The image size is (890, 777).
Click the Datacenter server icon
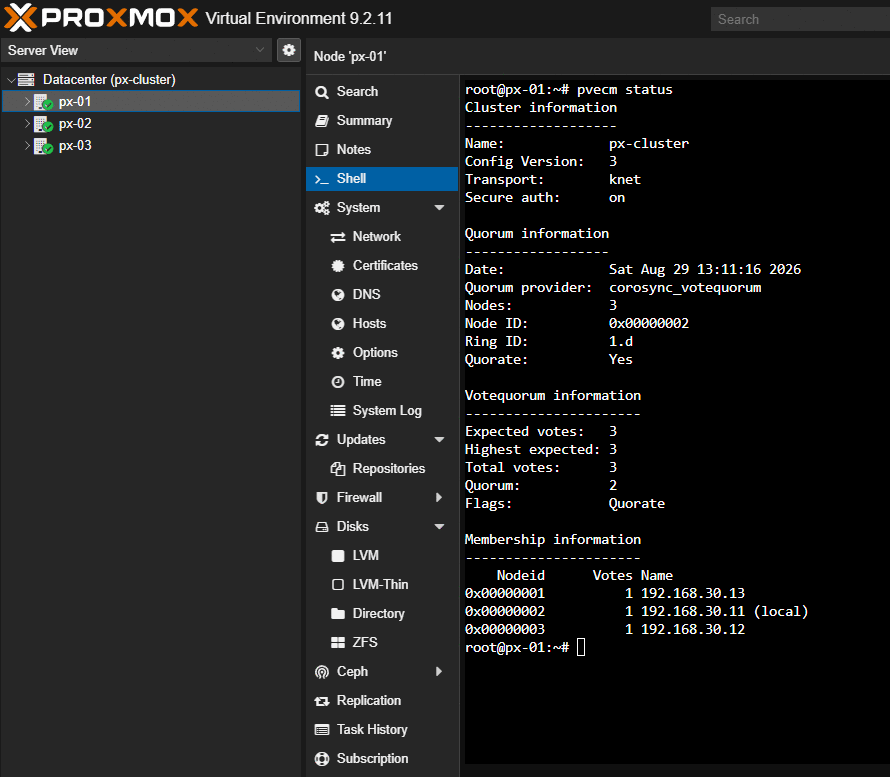pos(26,79)
